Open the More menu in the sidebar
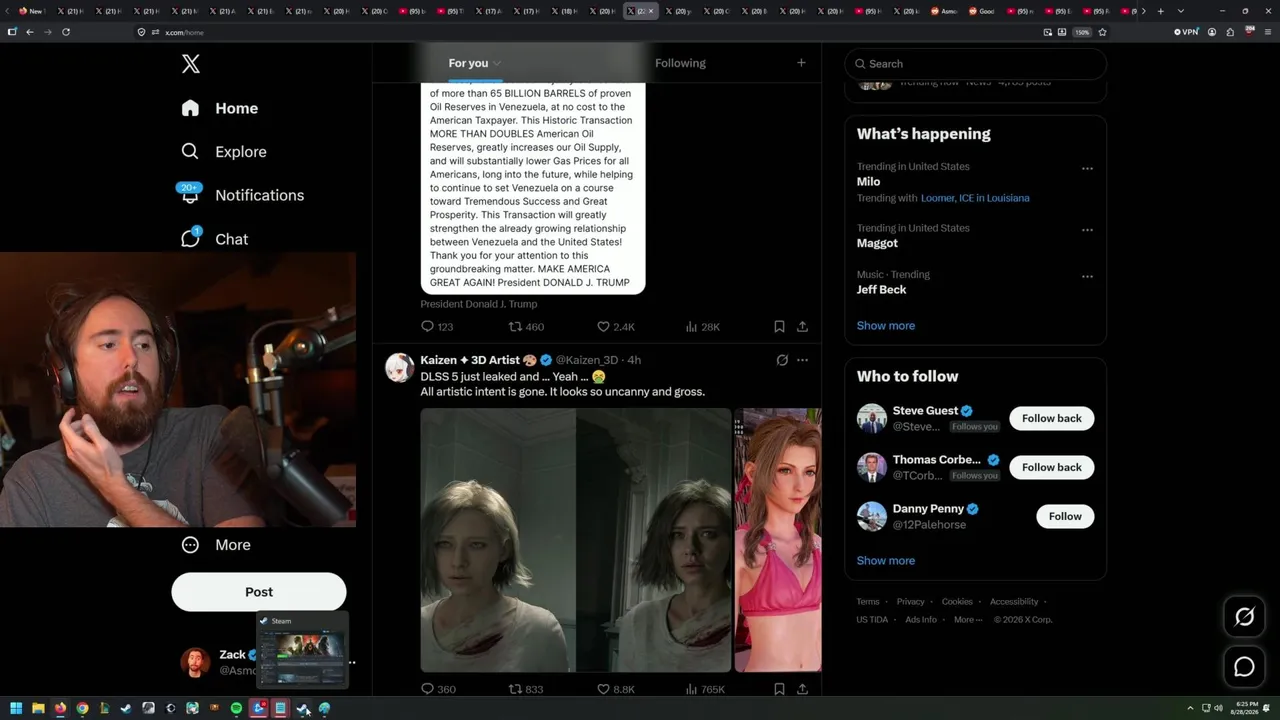The image size is (1280, 720). coord(216,545)
